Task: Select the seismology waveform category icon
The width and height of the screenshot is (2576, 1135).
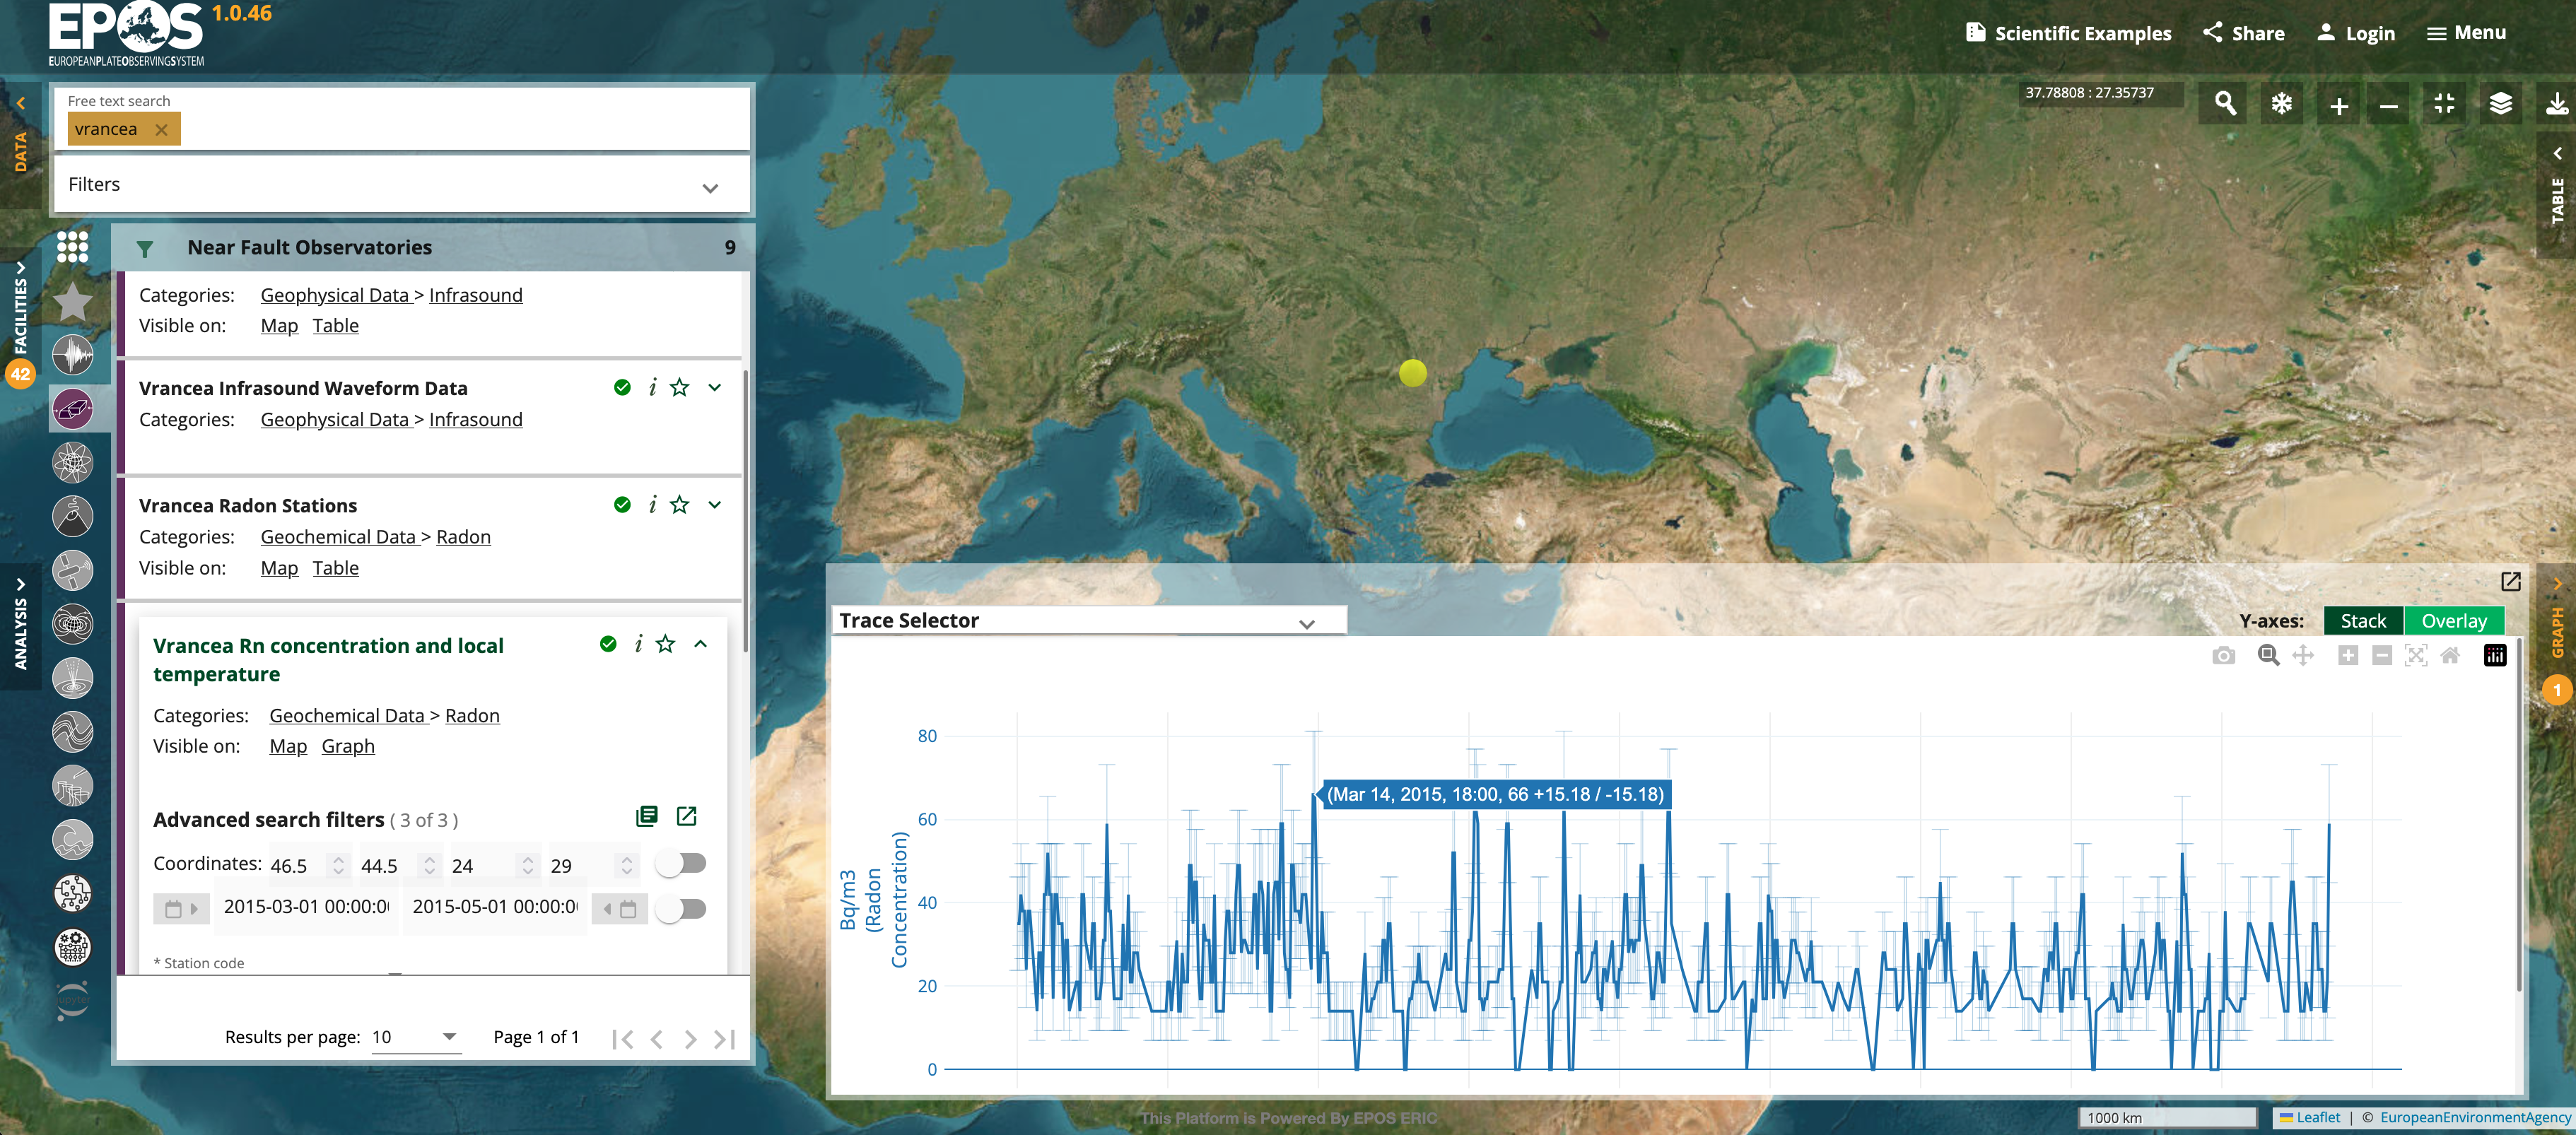Action: pyautogui.click(x=73, y=355)
